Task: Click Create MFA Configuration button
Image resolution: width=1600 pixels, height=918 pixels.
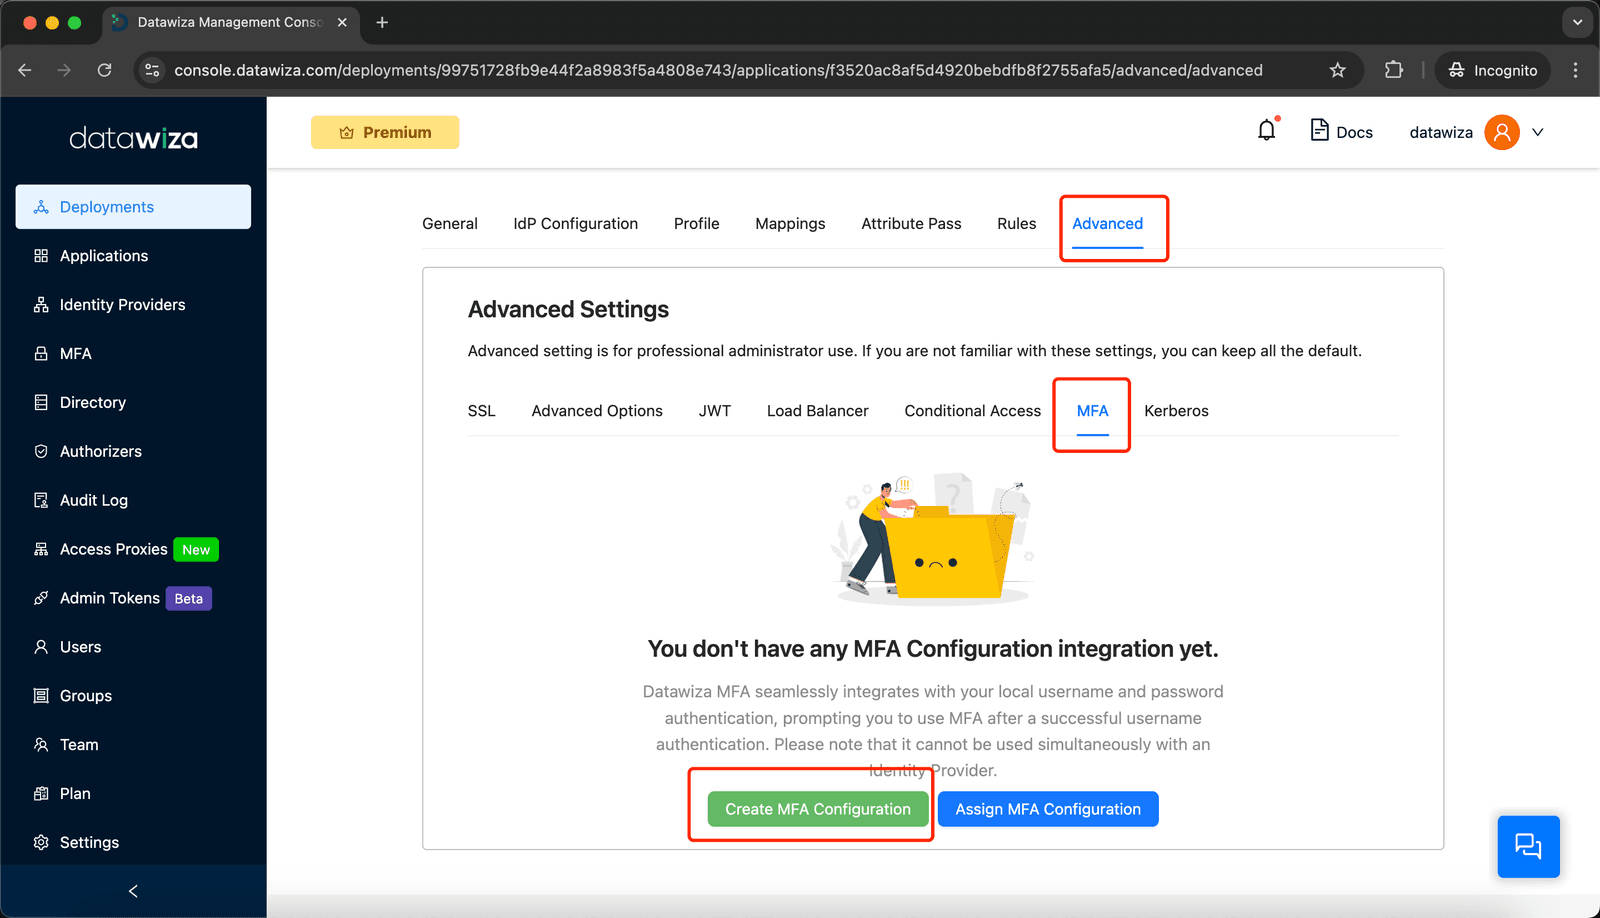Action: 818,809
